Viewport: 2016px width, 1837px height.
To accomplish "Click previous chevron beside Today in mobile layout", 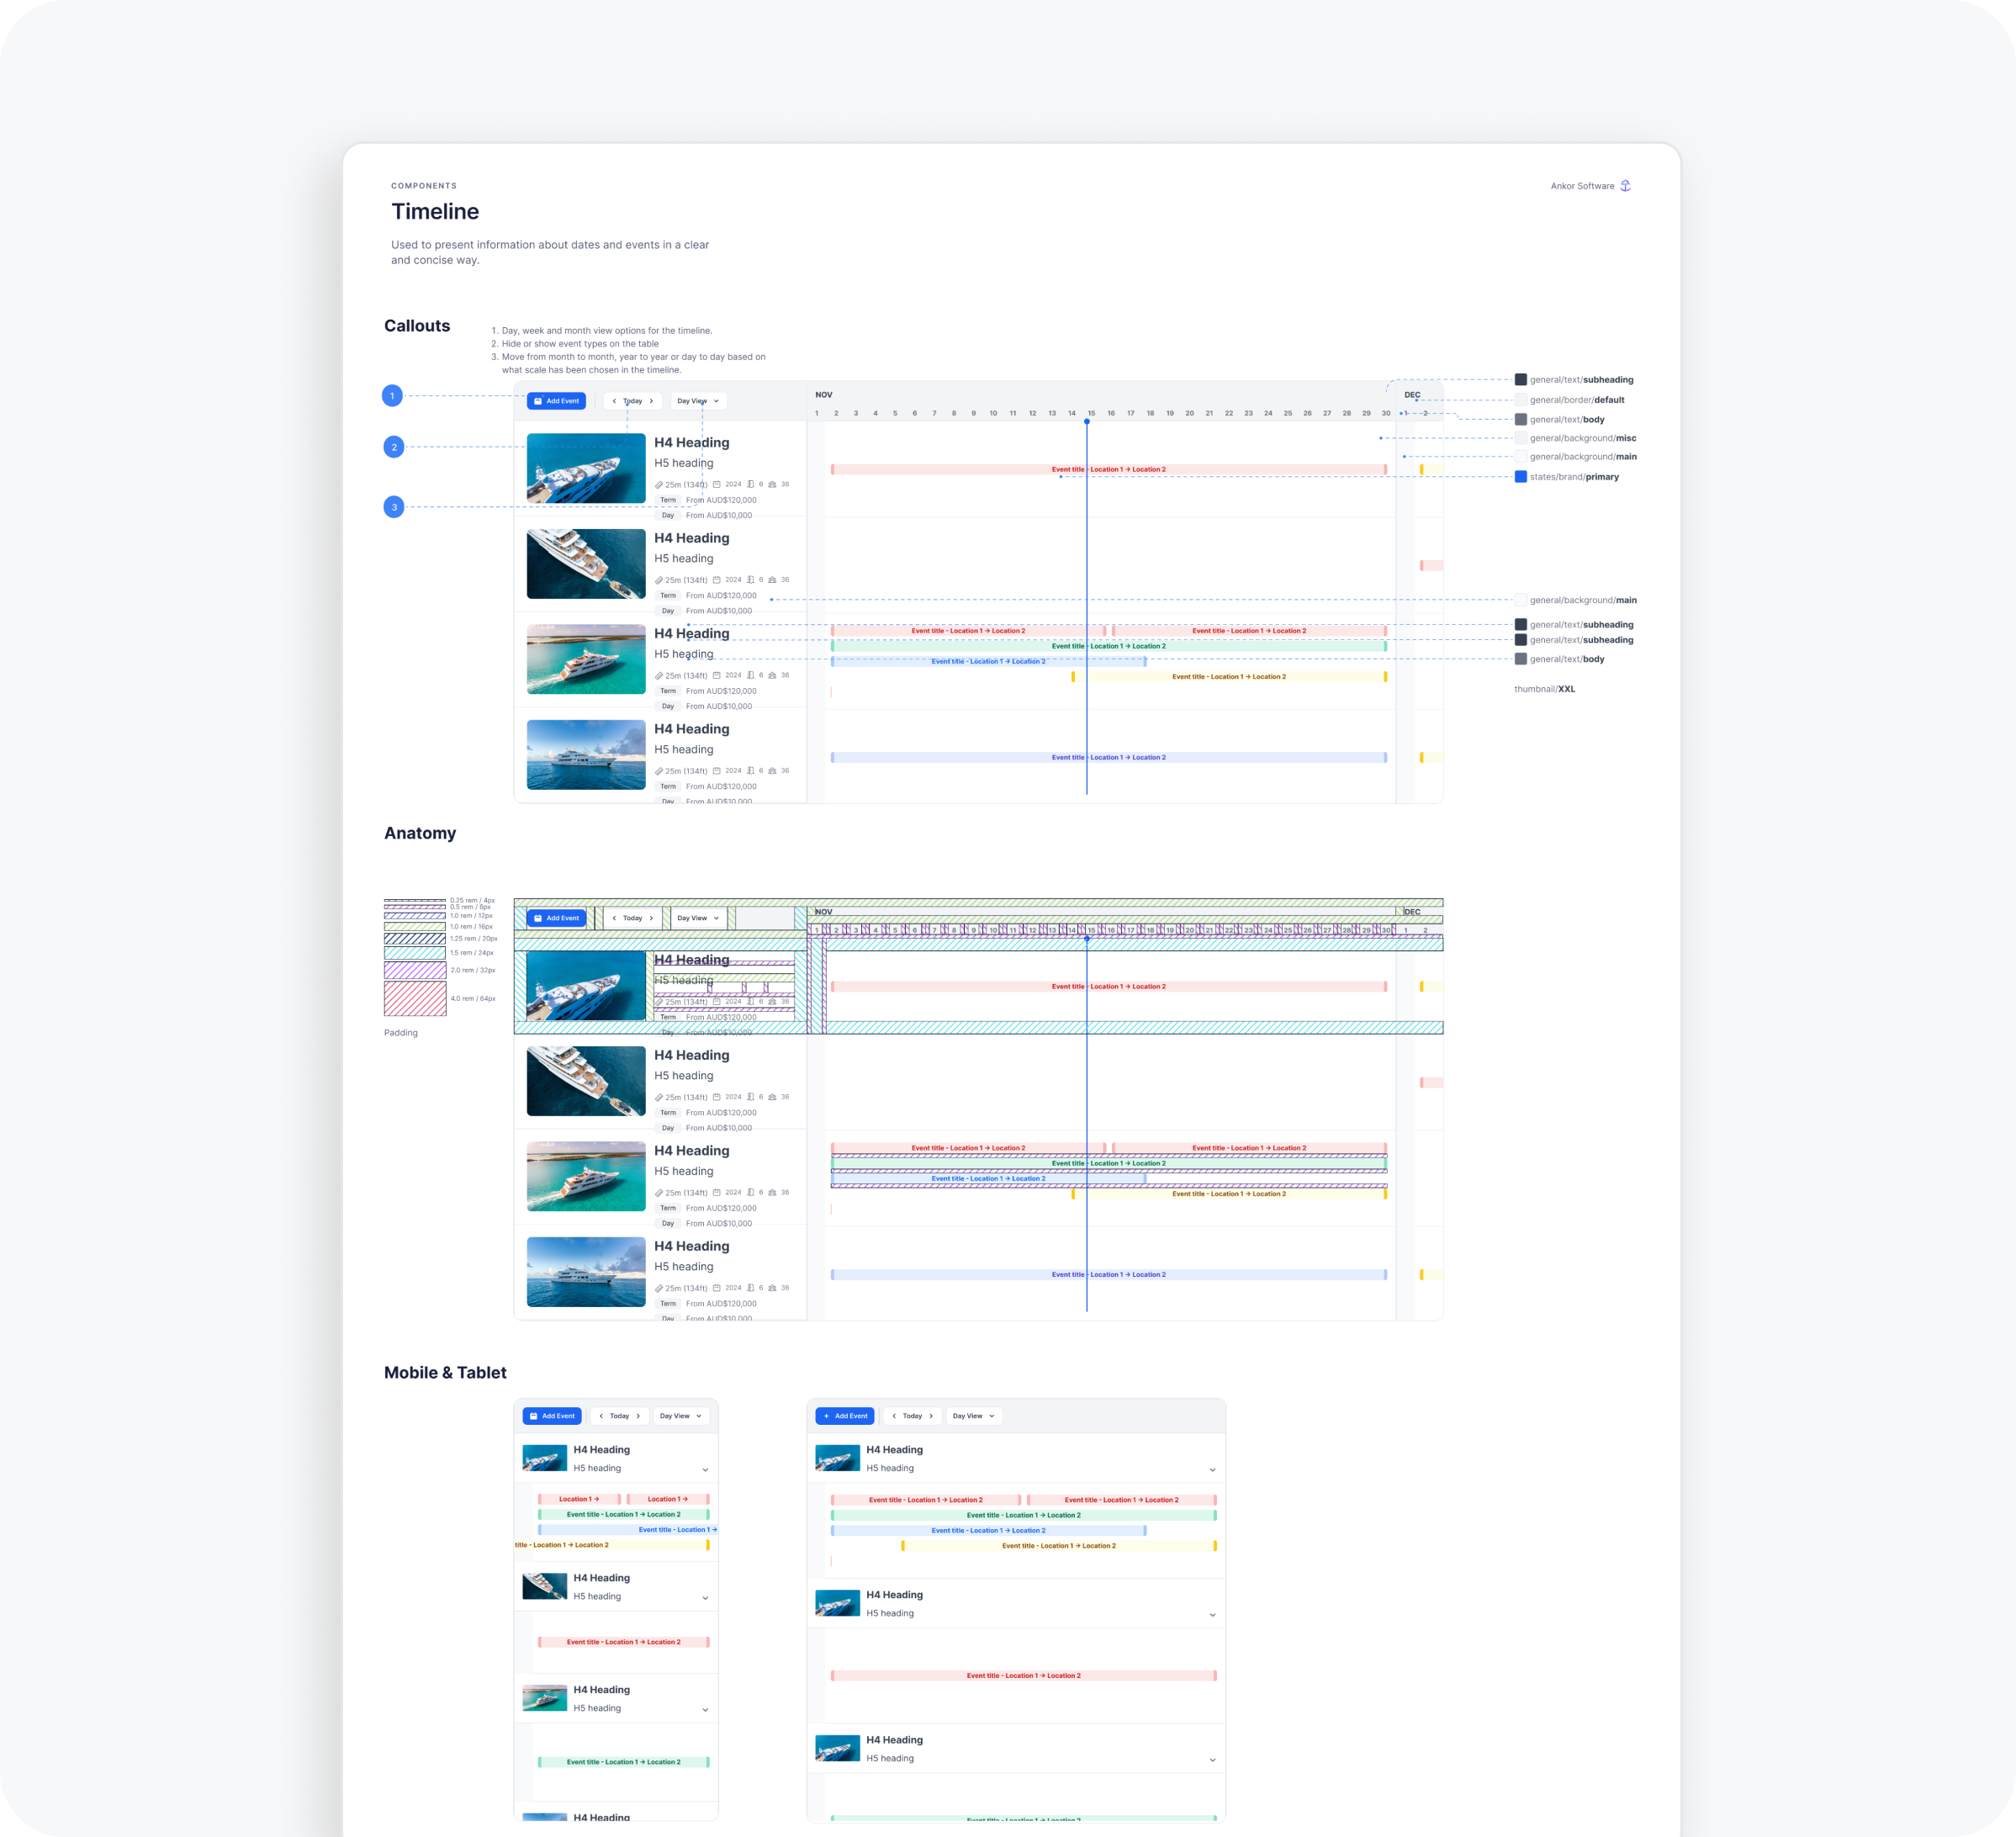I will coord(601,1416).
